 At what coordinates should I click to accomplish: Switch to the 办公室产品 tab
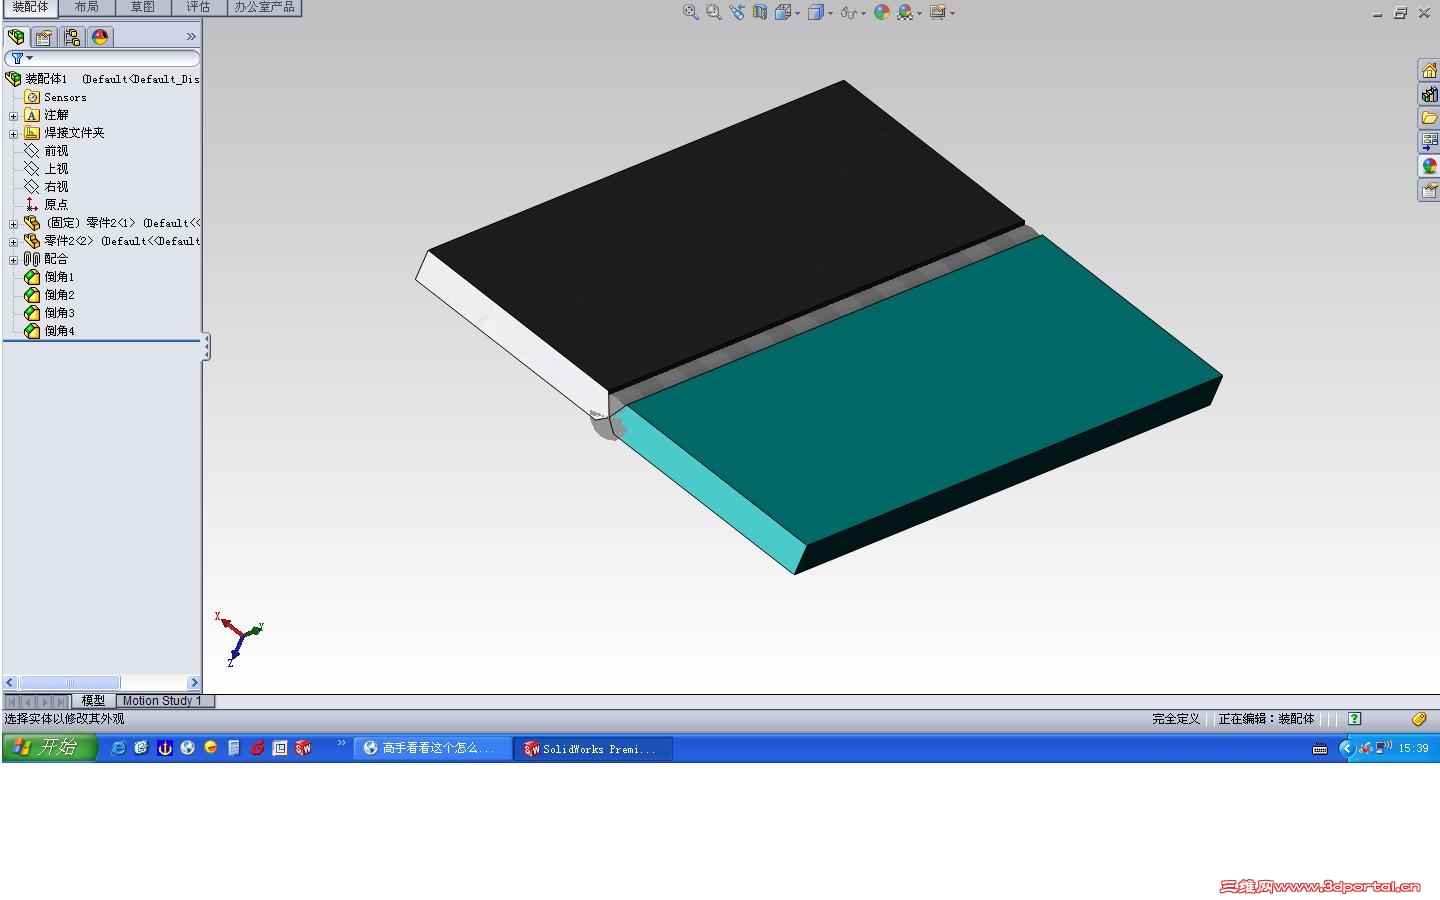(264, 7)
